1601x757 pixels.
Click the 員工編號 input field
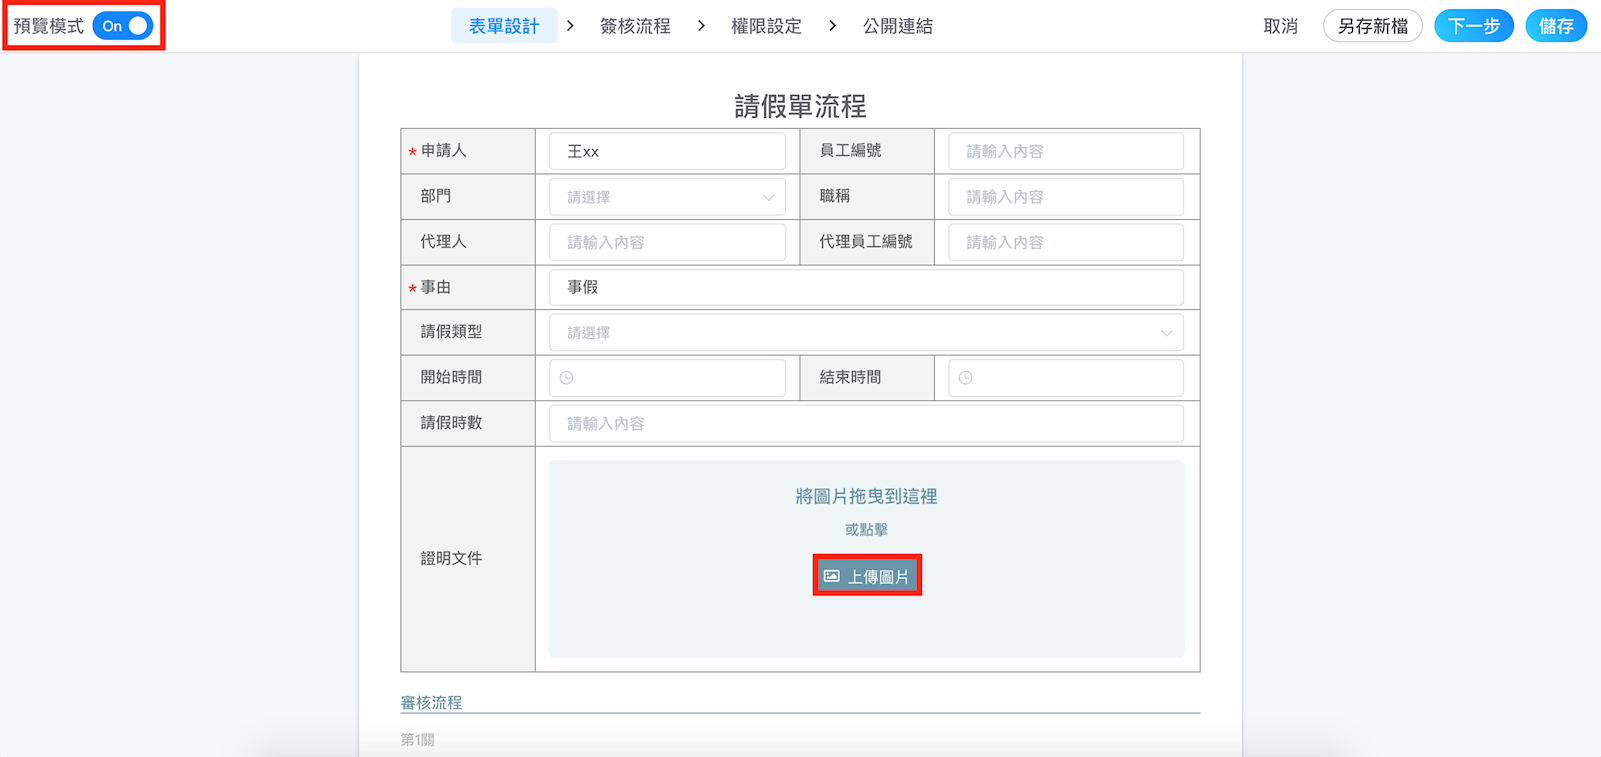pyautogui.click(x=1065, y=151)
